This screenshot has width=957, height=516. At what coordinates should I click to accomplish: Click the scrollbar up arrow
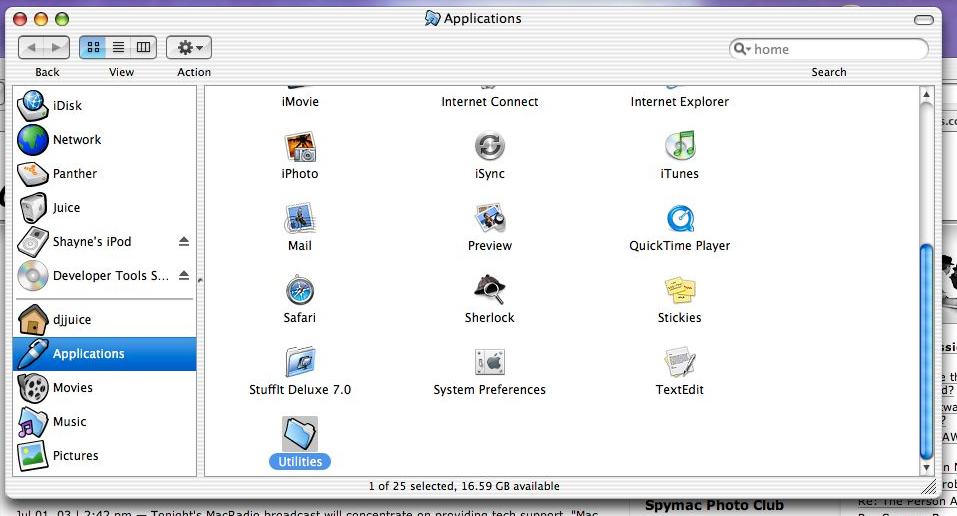click(926, 95)
